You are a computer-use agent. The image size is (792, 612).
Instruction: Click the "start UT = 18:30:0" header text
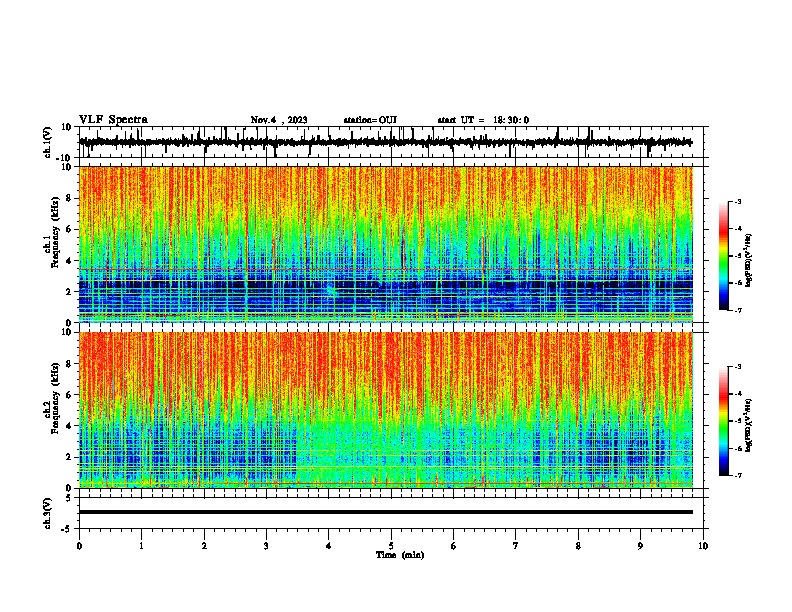(x=483, y=120)
